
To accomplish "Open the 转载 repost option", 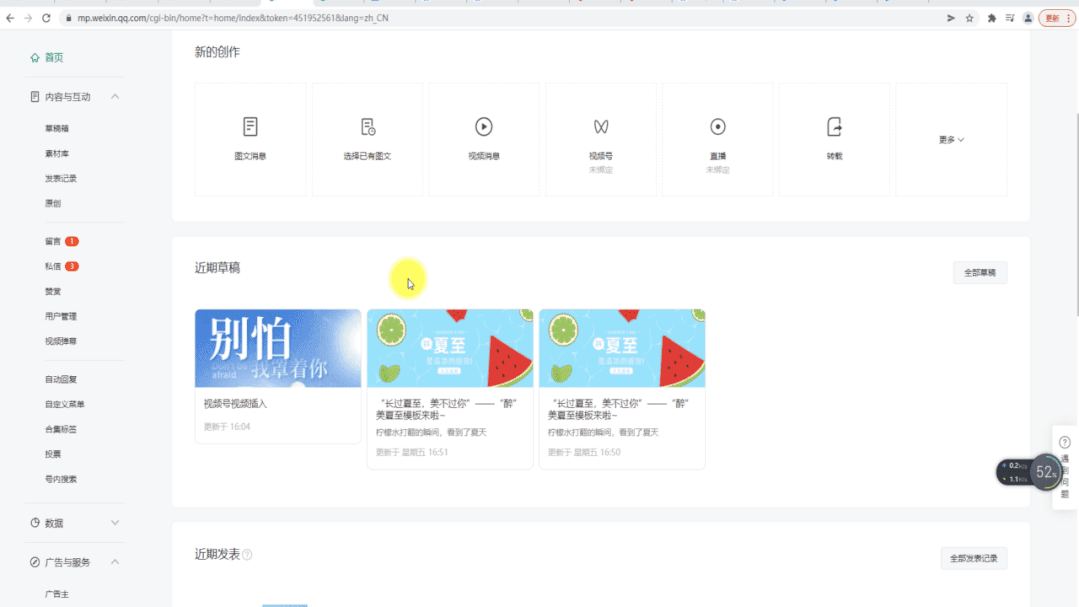I will (x=834, y=140).
